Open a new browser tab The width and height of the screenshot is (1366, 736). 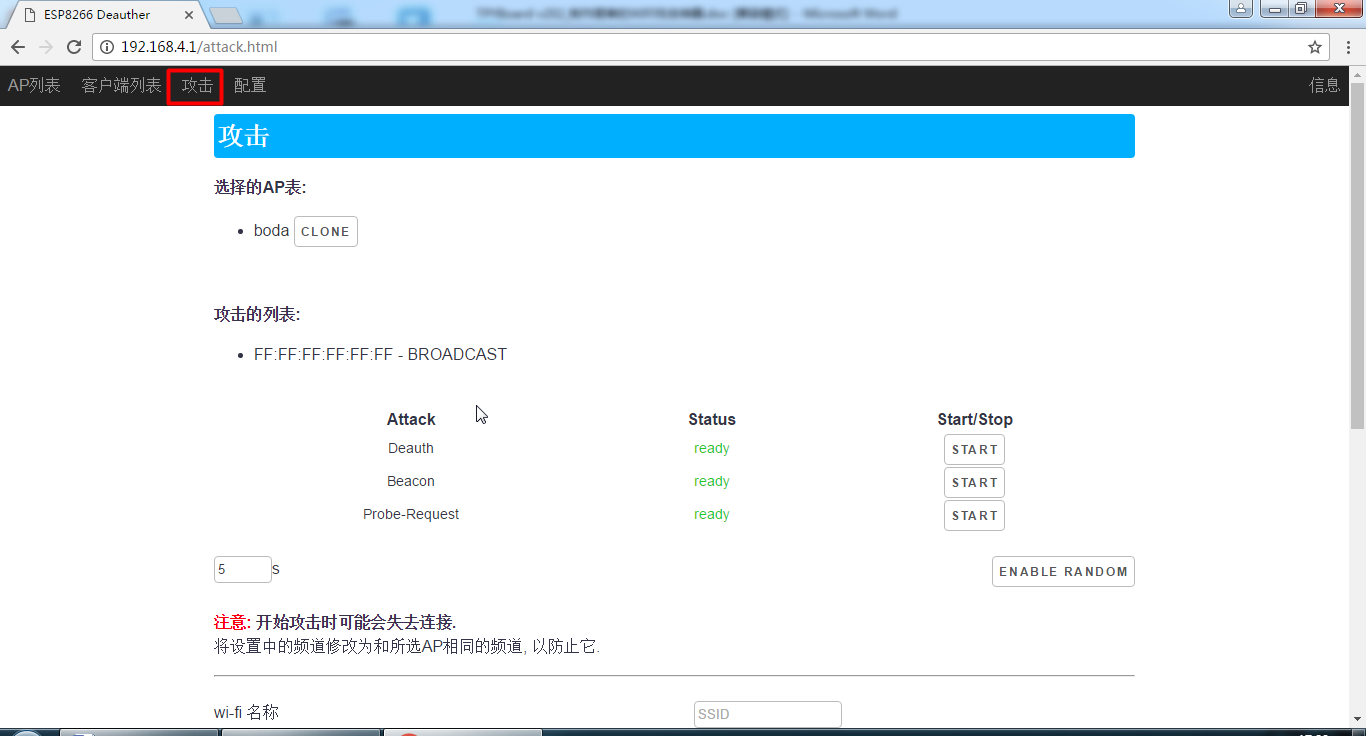click(227, 15)
